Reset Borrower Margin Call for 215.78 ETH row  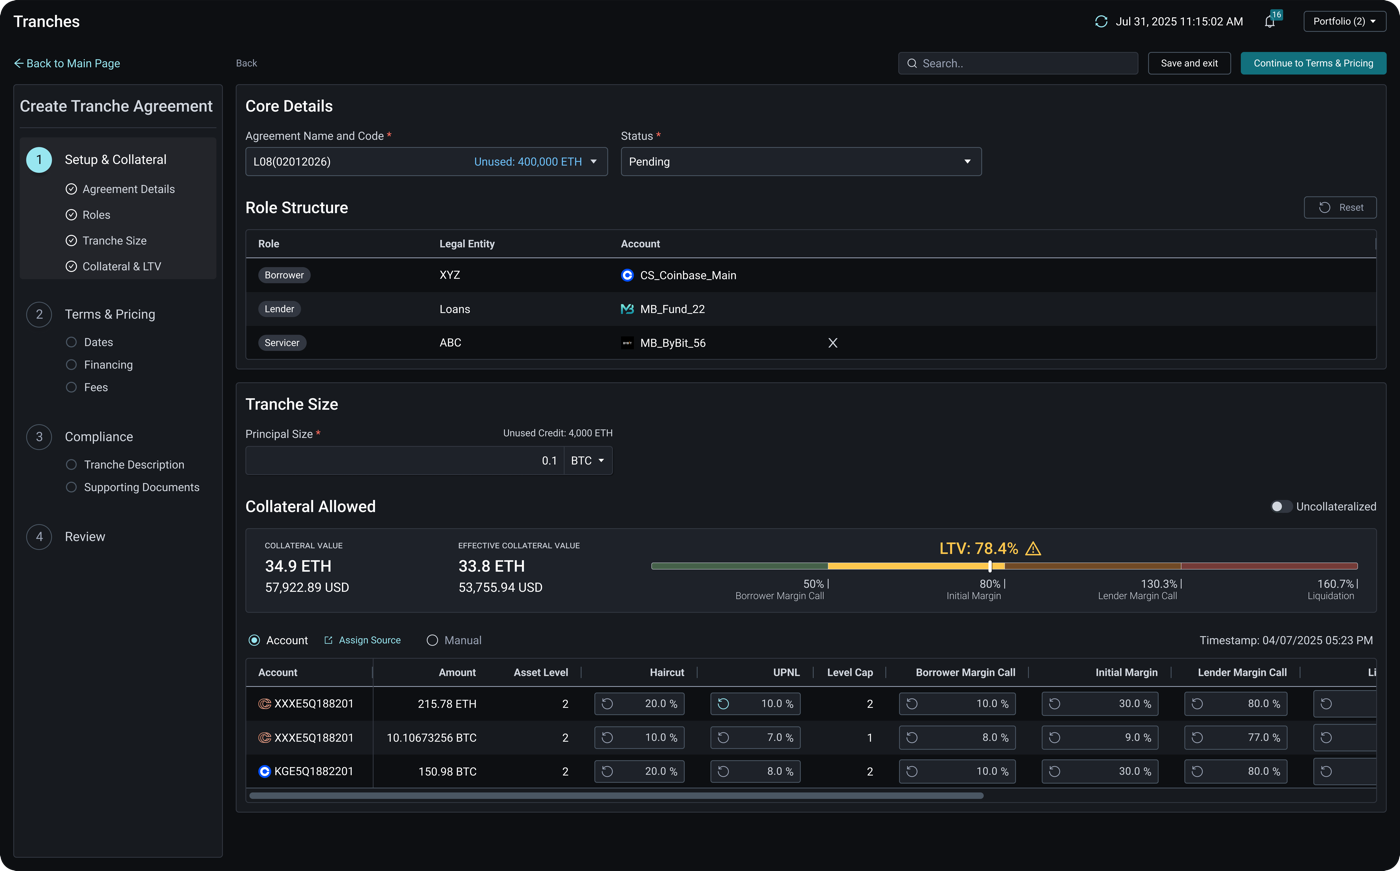pyautogui.click(x=912, y=704)
